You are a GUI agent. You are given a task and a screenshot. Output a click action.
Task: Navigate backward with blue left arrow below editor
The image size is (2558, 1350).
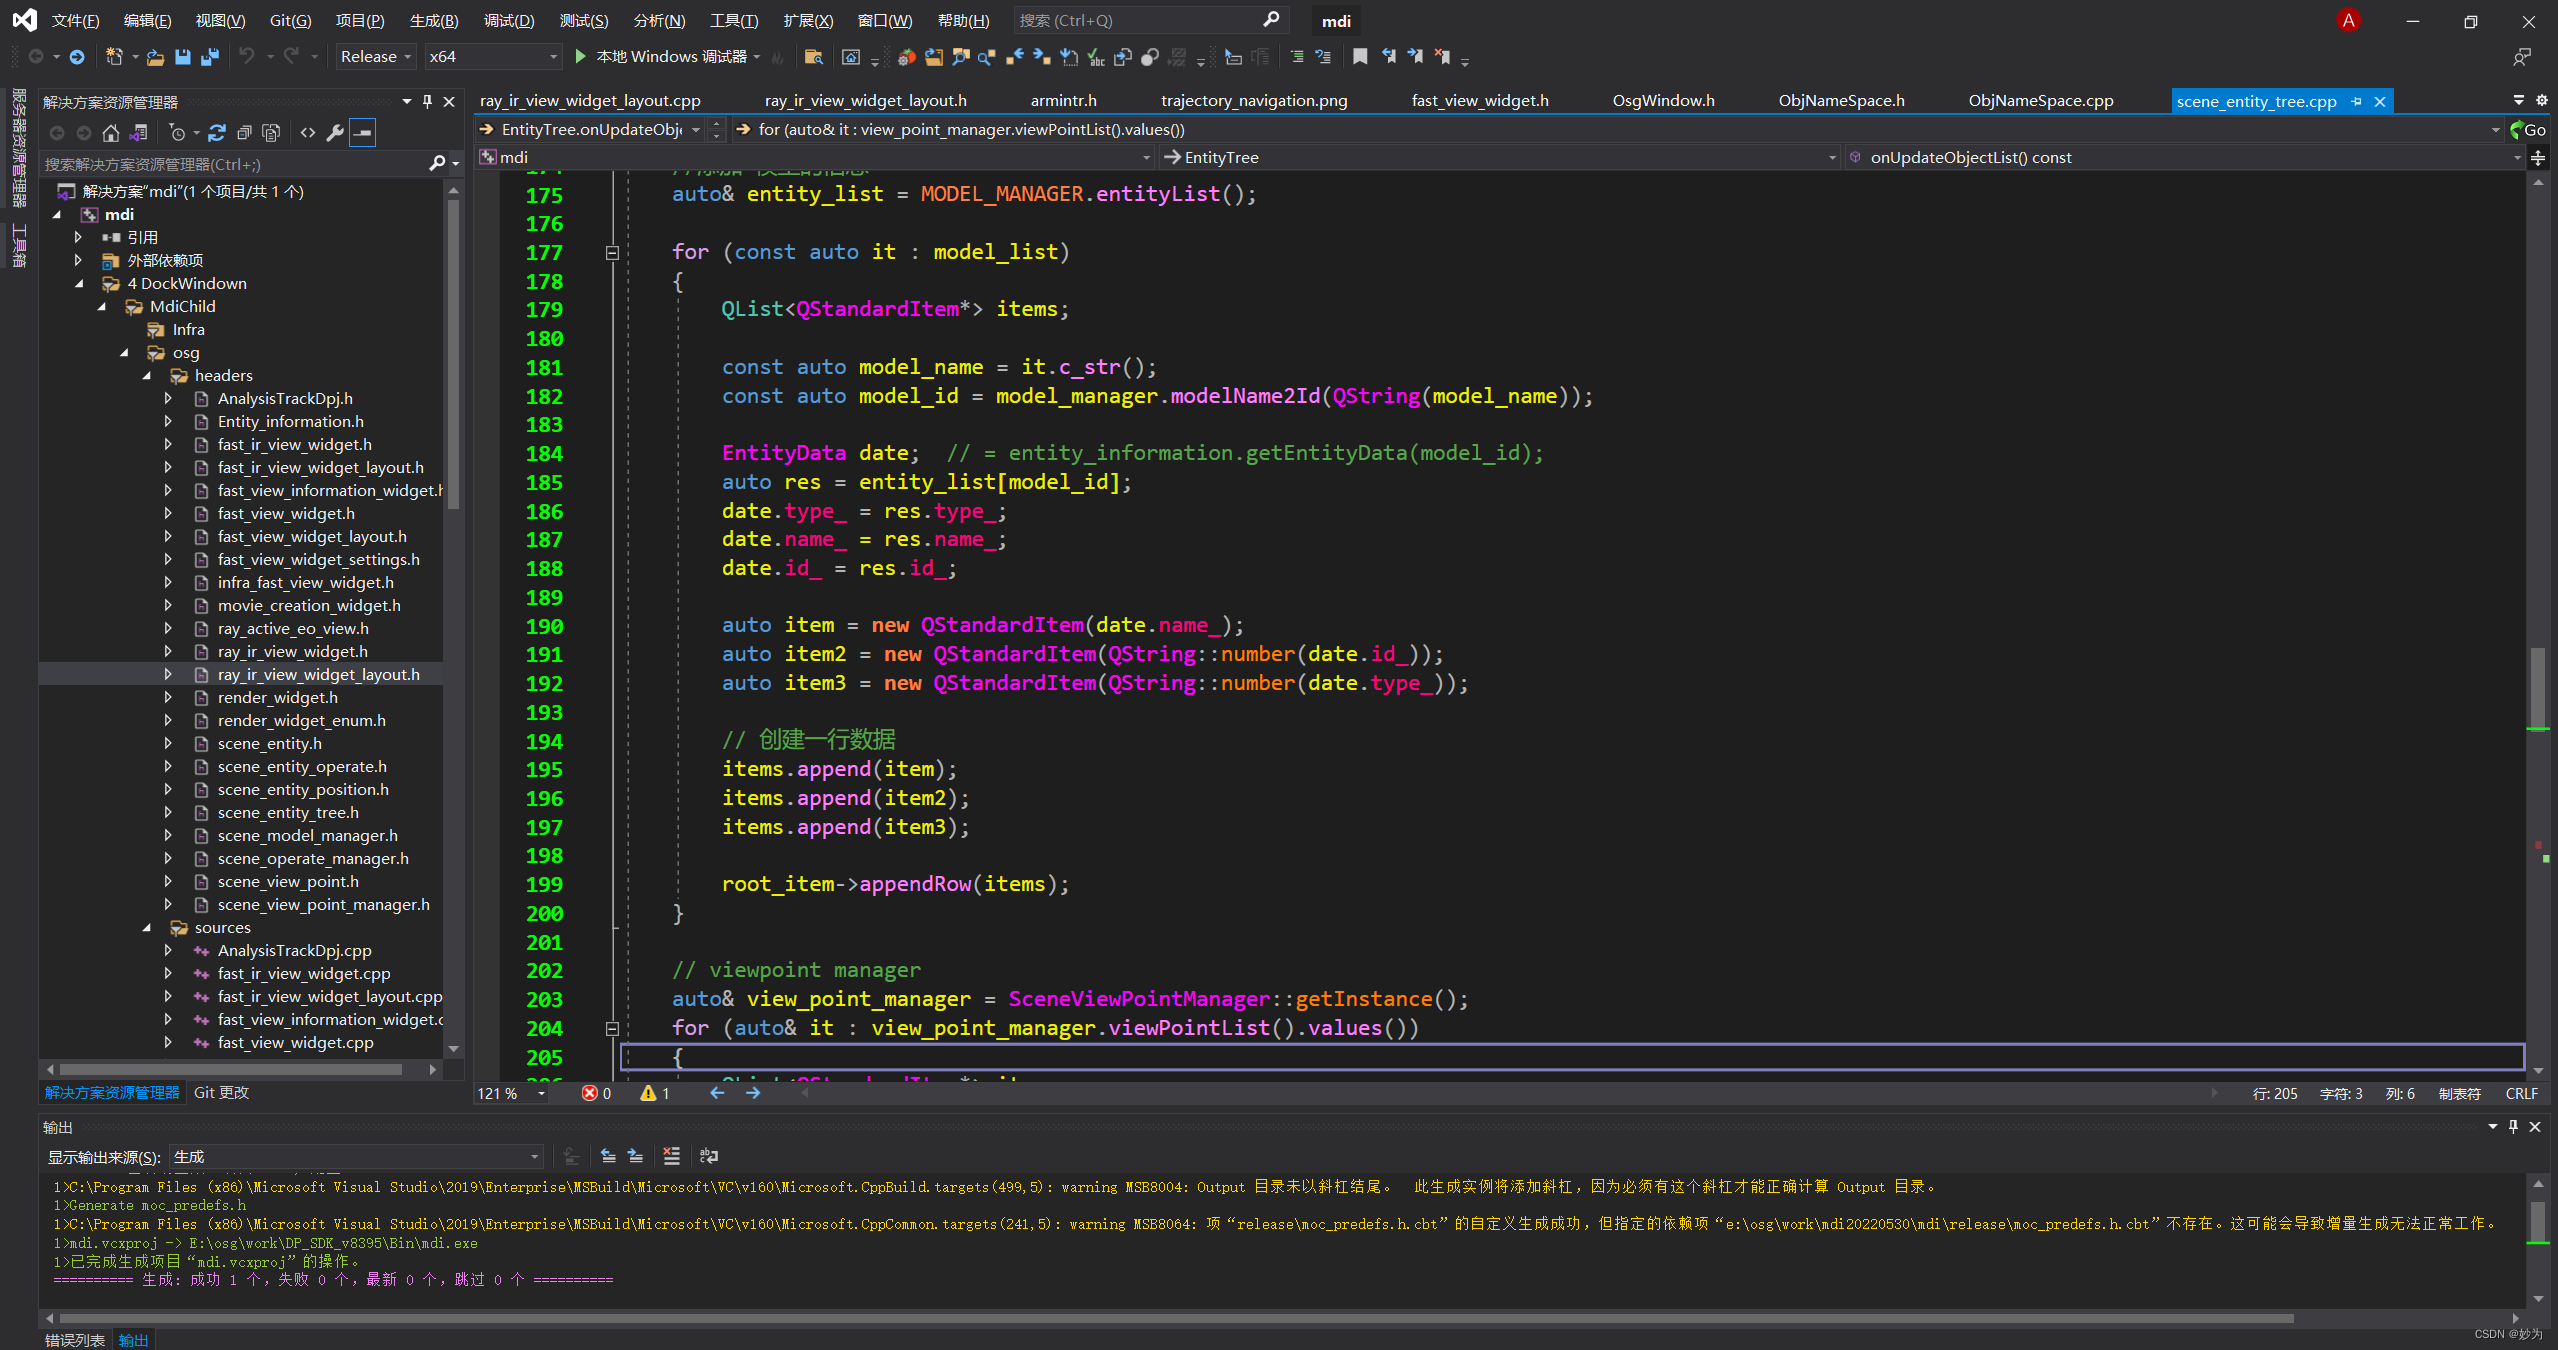tap(717, 1093)
